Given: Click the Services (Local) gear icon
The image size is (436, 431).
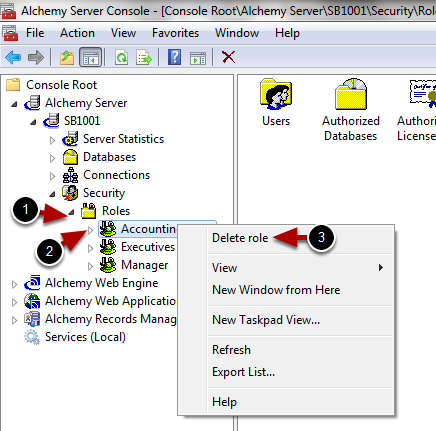Looking at the screenshot, I should [32, 337].
